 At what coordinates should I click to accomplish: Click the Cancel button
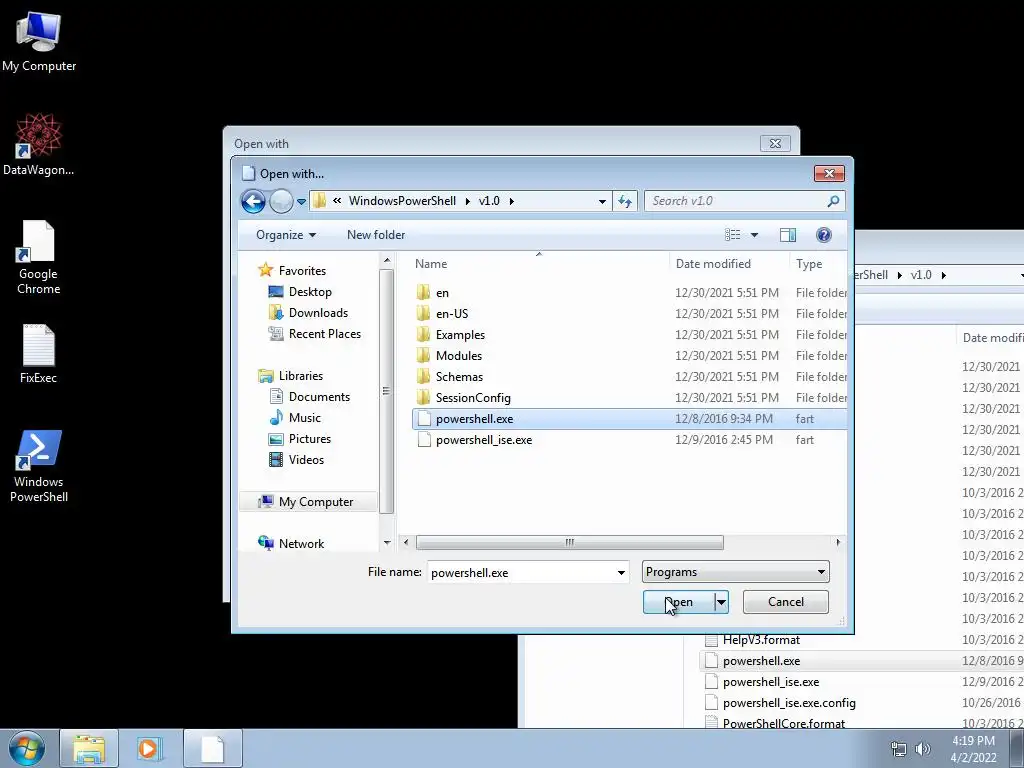coord(786,602)
